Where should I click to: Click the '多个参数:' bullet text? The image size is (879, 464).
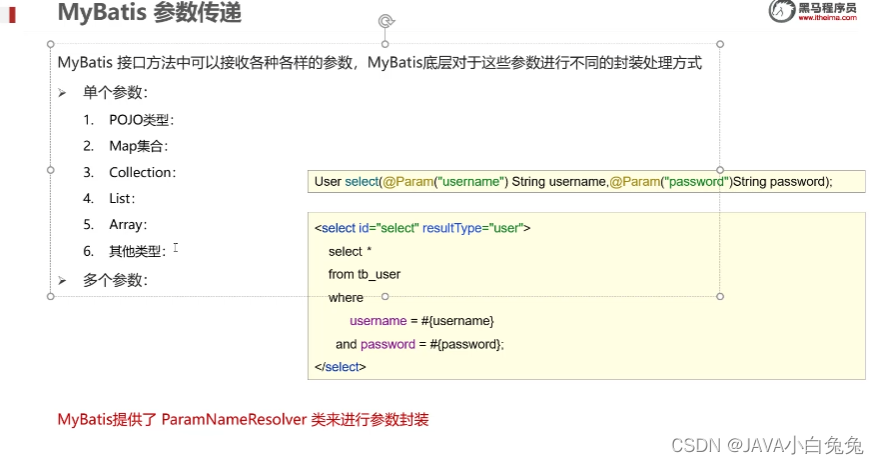pyautogui.click(x=115, y=280)
